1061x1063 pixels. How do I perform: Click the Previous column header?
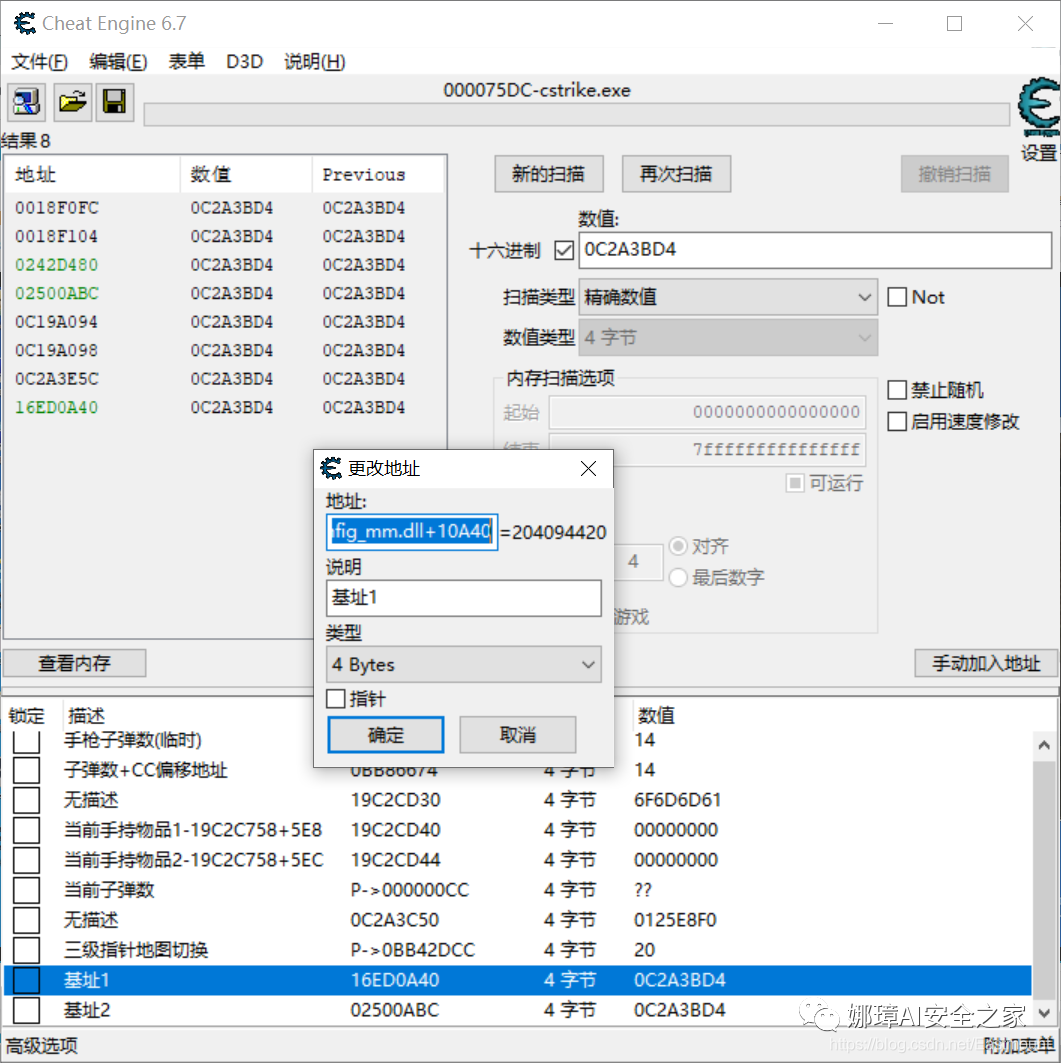click(x=378, y=175)
